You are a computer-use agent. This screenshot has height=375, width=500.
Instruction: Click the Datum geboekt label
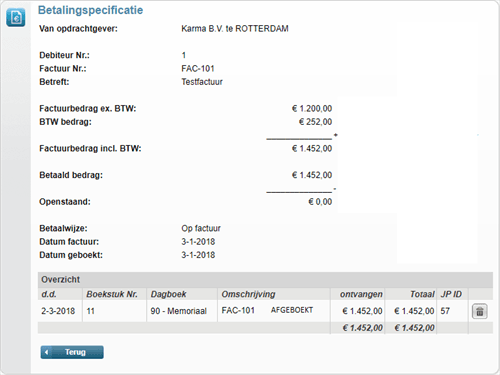click(x=71, y=255)
